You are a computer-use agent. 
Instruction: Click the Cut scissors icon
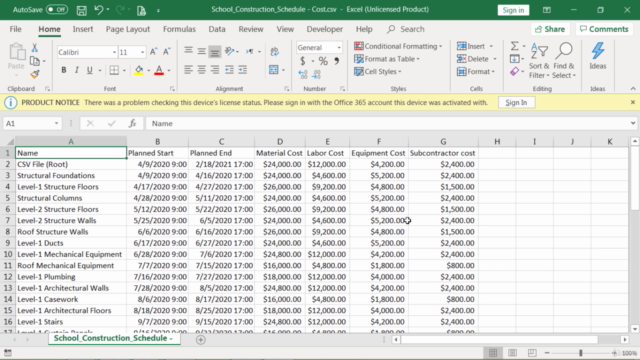point(35,48)
